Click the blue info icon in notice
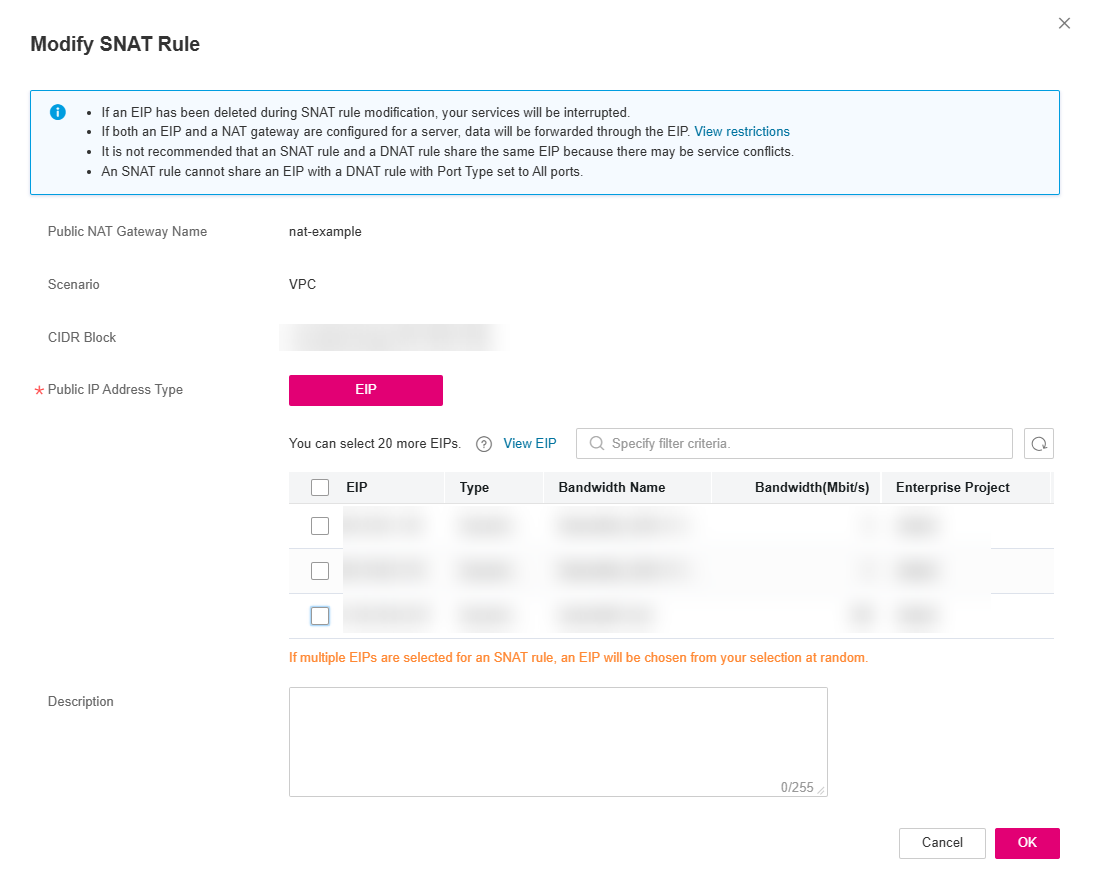The image size is (1093, 887). coord(58,112)
